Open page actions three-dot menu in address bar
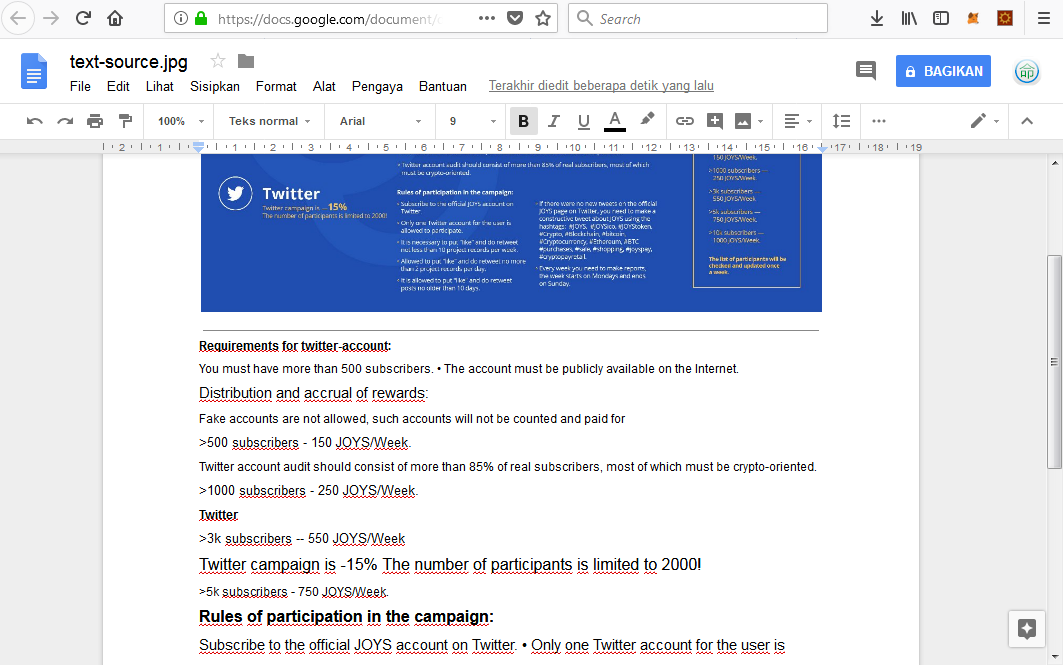The height and width of the screenshot is (665, 1063). [487, 18]
